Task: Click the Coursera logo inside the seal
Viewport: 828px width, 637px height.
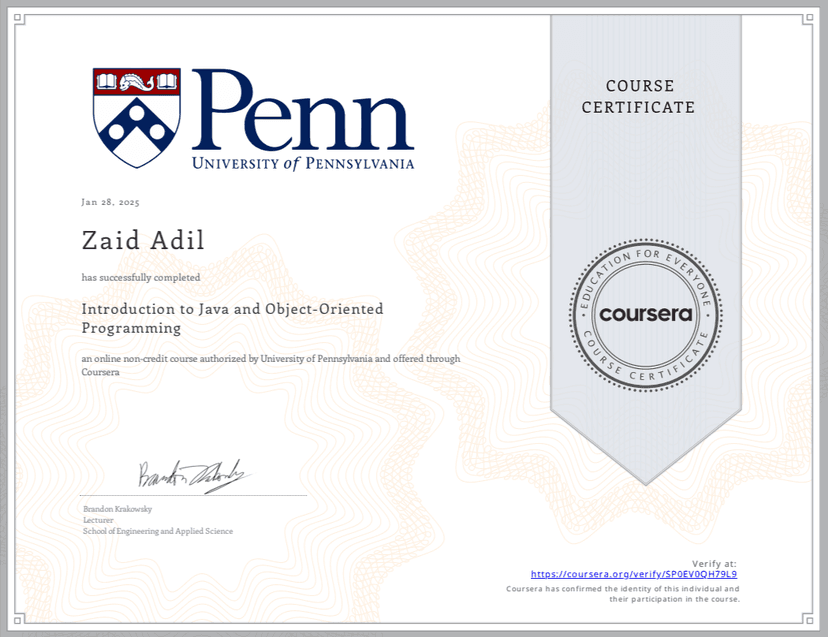Action: [645, 313]
